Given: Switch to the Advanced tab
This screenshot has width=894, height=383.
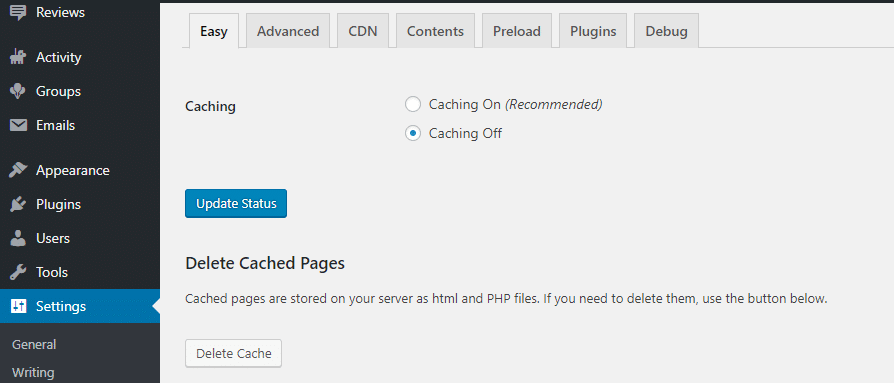Looking at the screenshot, I should pyautogui.click(x=288, y=31).
